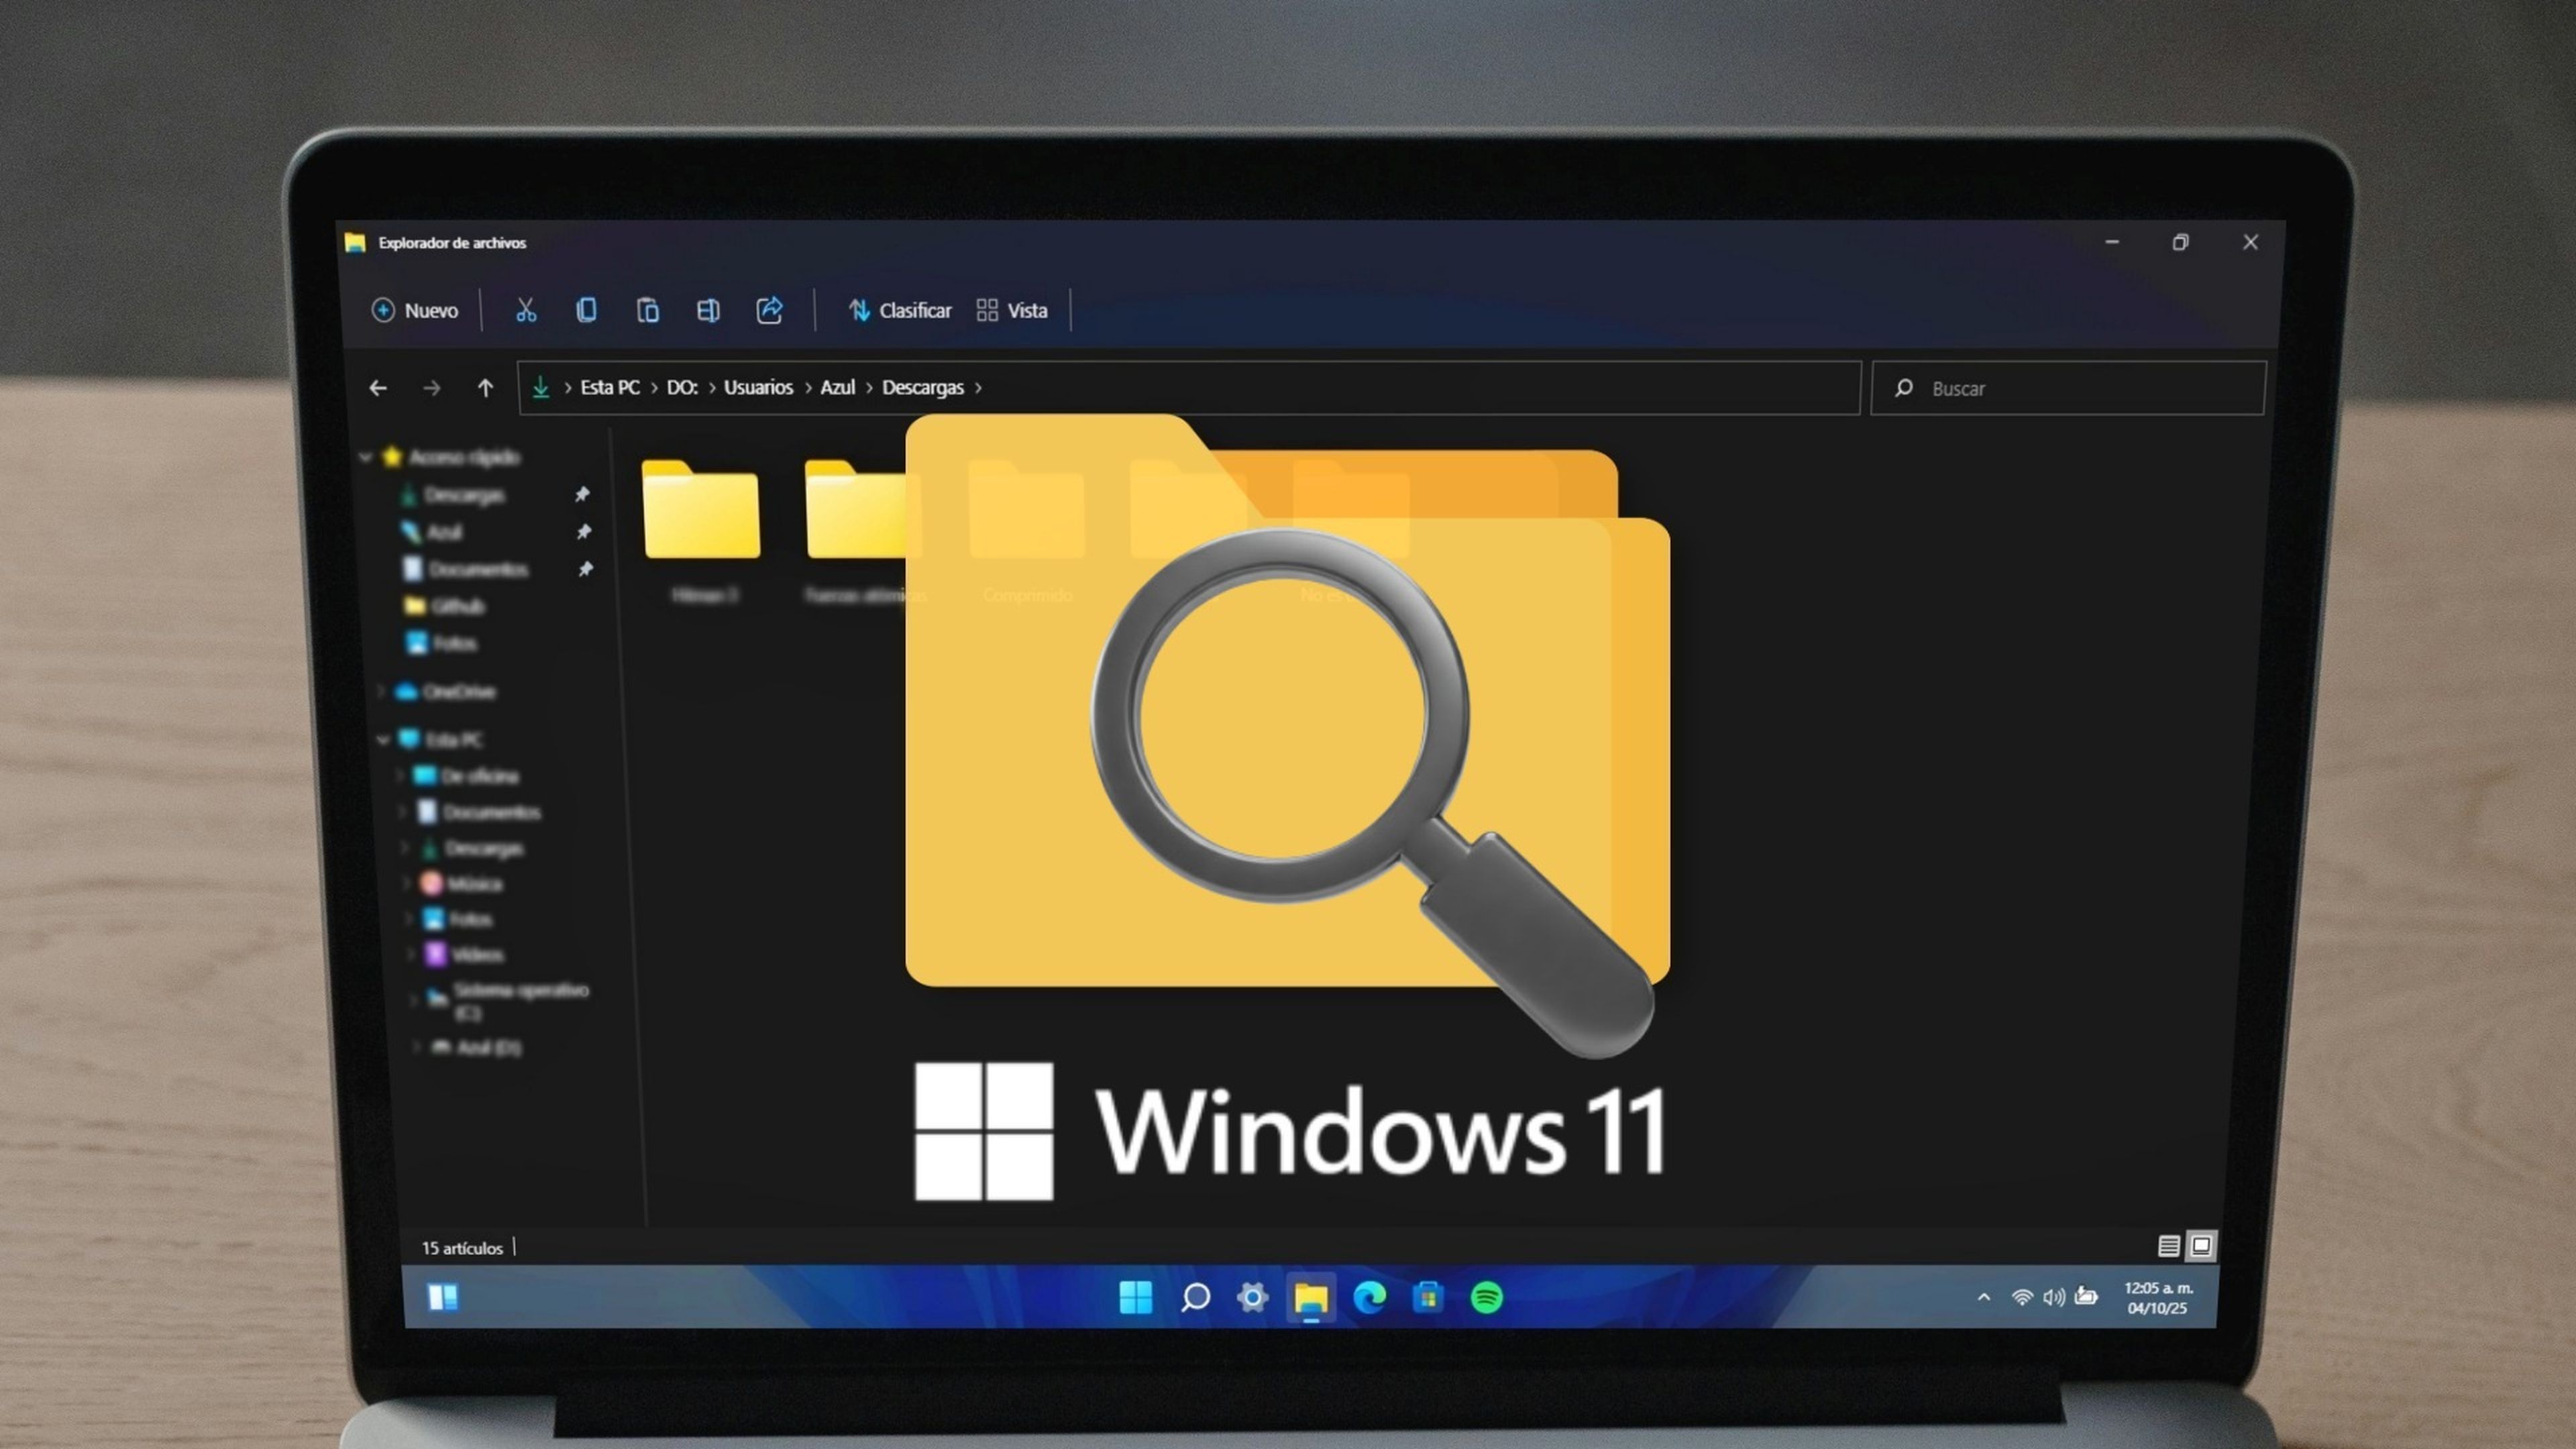Click the Rename icon in toolbar
Screen dimensions: 2576x1449
click(708, 310)
